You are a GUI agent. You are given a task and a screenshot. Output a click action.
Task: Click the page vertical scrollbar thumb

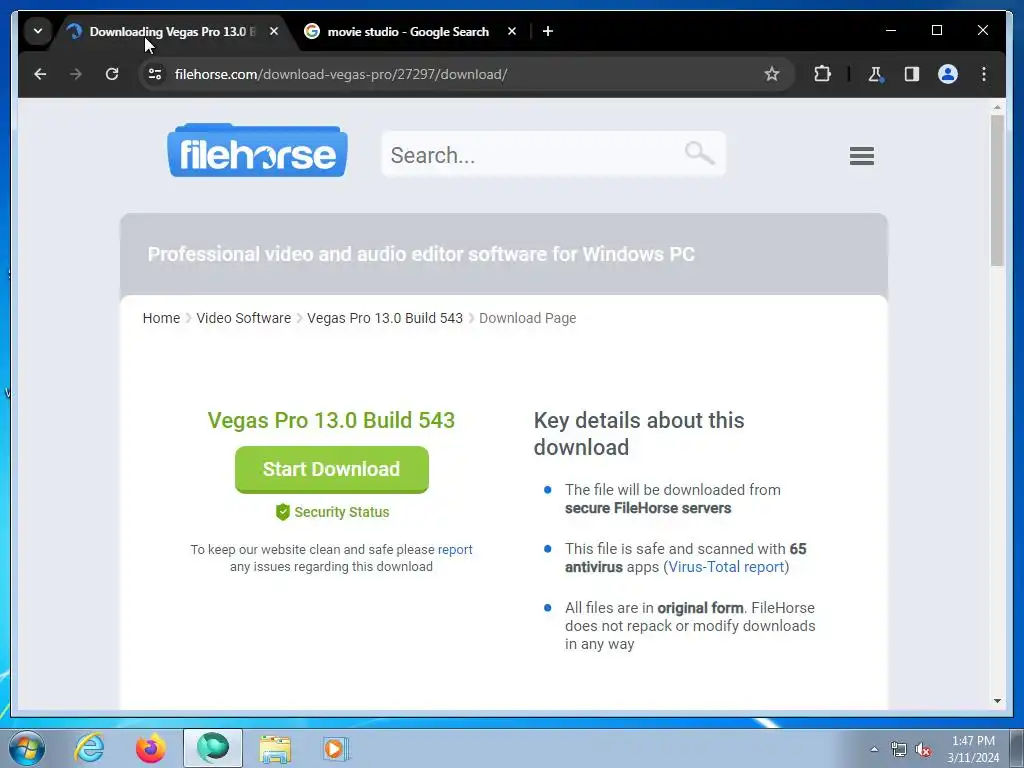point(997,191)
